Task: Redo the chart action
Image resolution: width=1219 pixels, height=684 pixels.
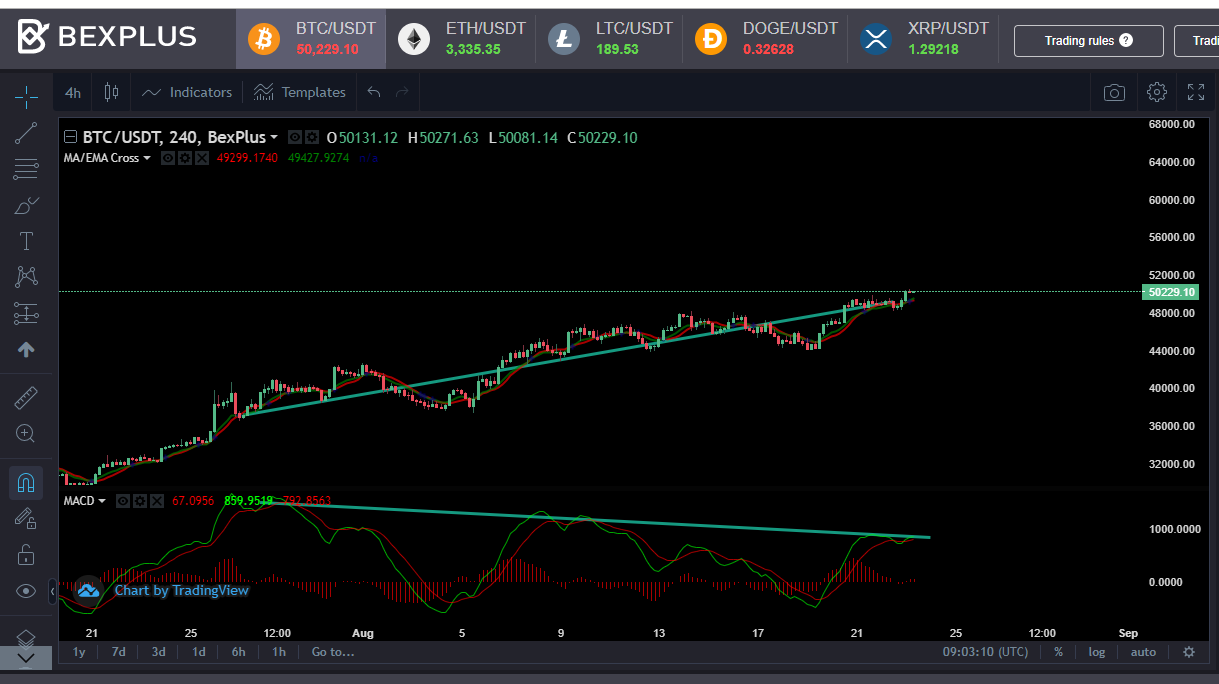Action: click(x=402, y=92)
